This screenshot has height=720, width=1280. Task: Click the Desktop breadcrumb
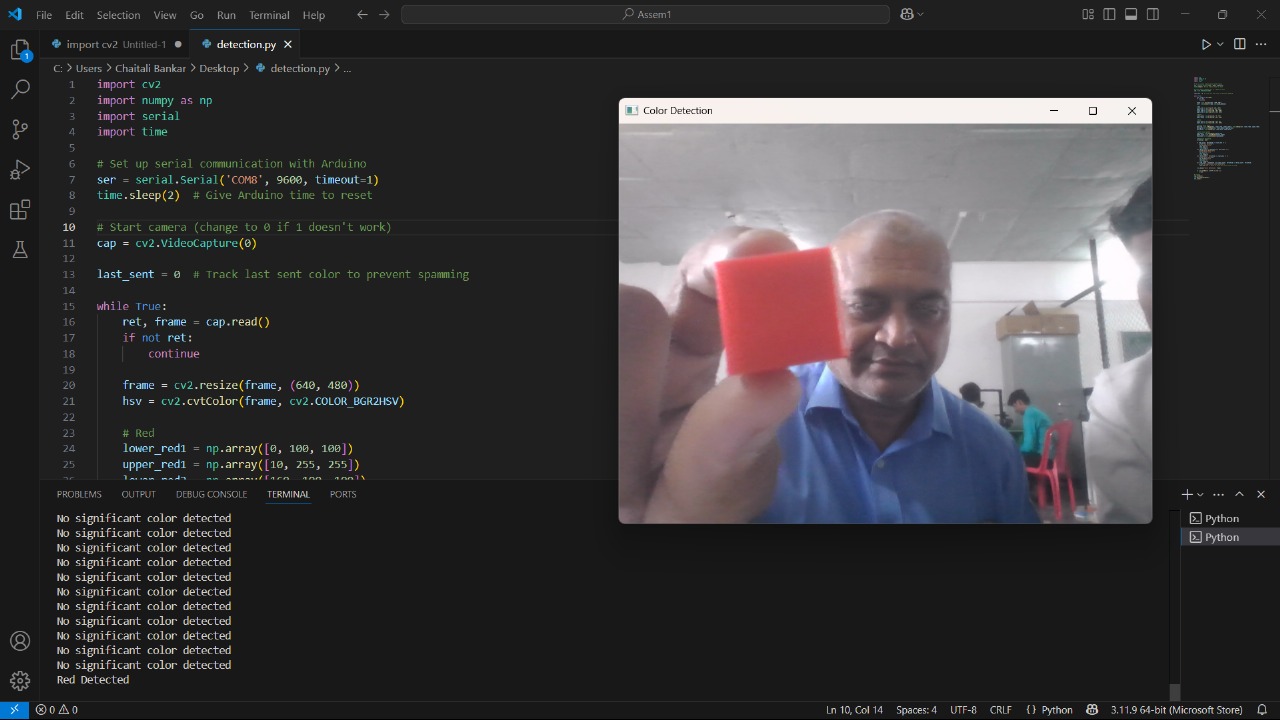tap(219, 68)
